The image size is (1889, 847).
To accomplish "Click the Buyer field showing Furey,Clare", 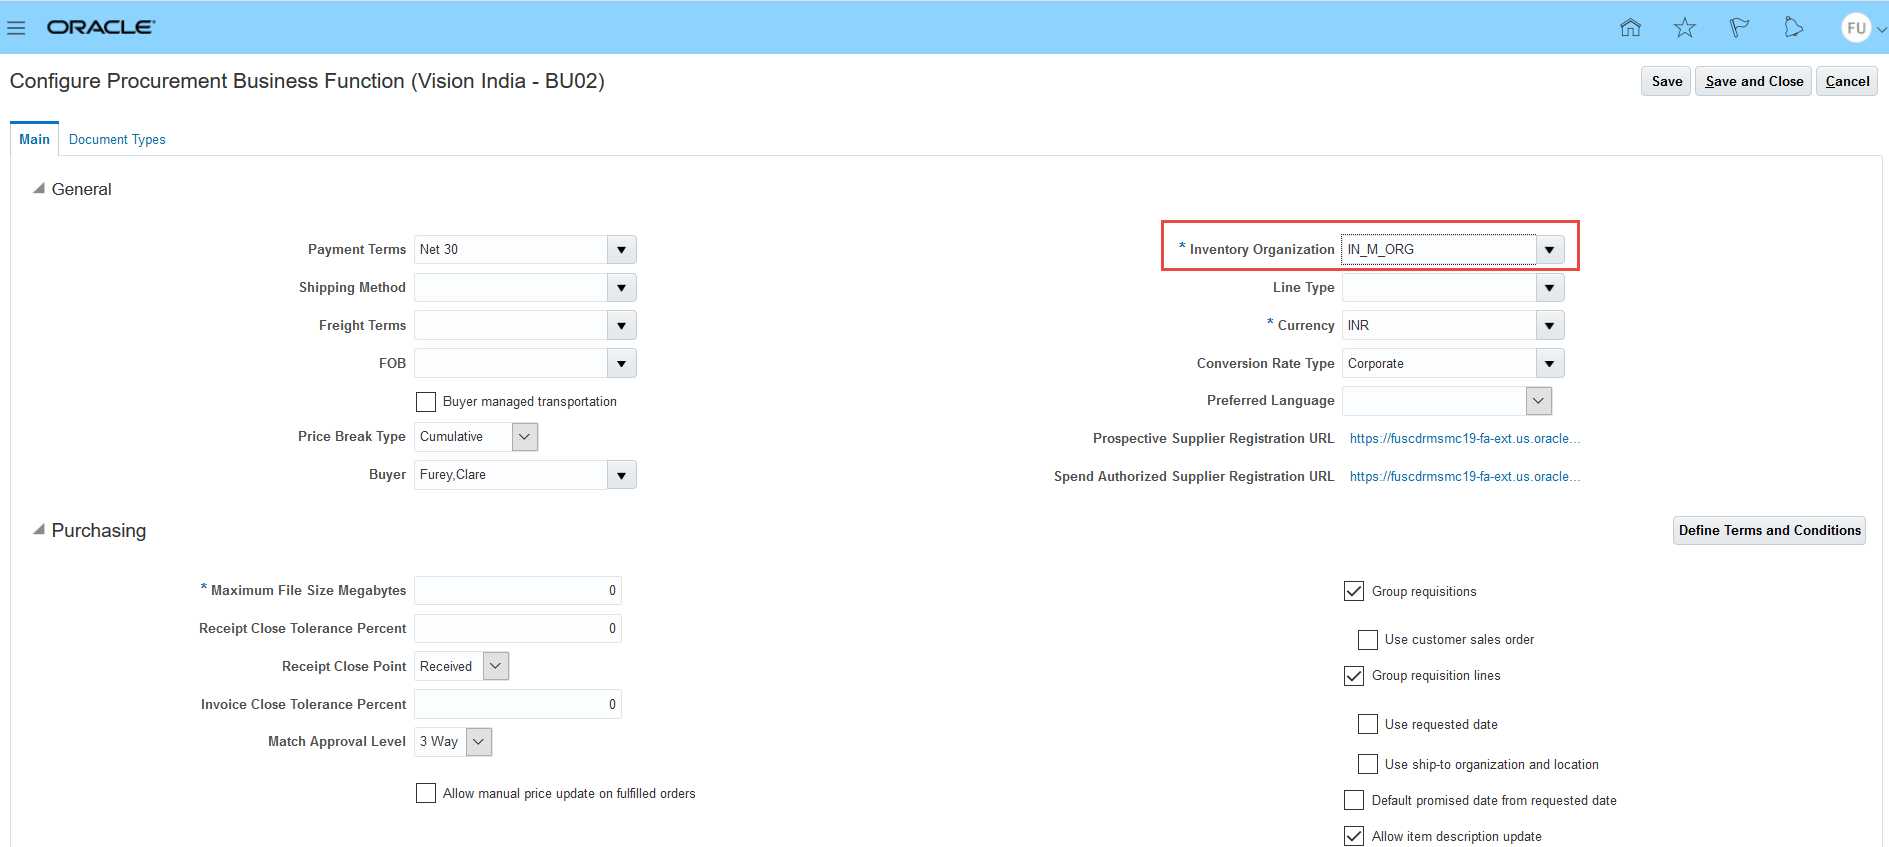I will [x=511, y=475].
